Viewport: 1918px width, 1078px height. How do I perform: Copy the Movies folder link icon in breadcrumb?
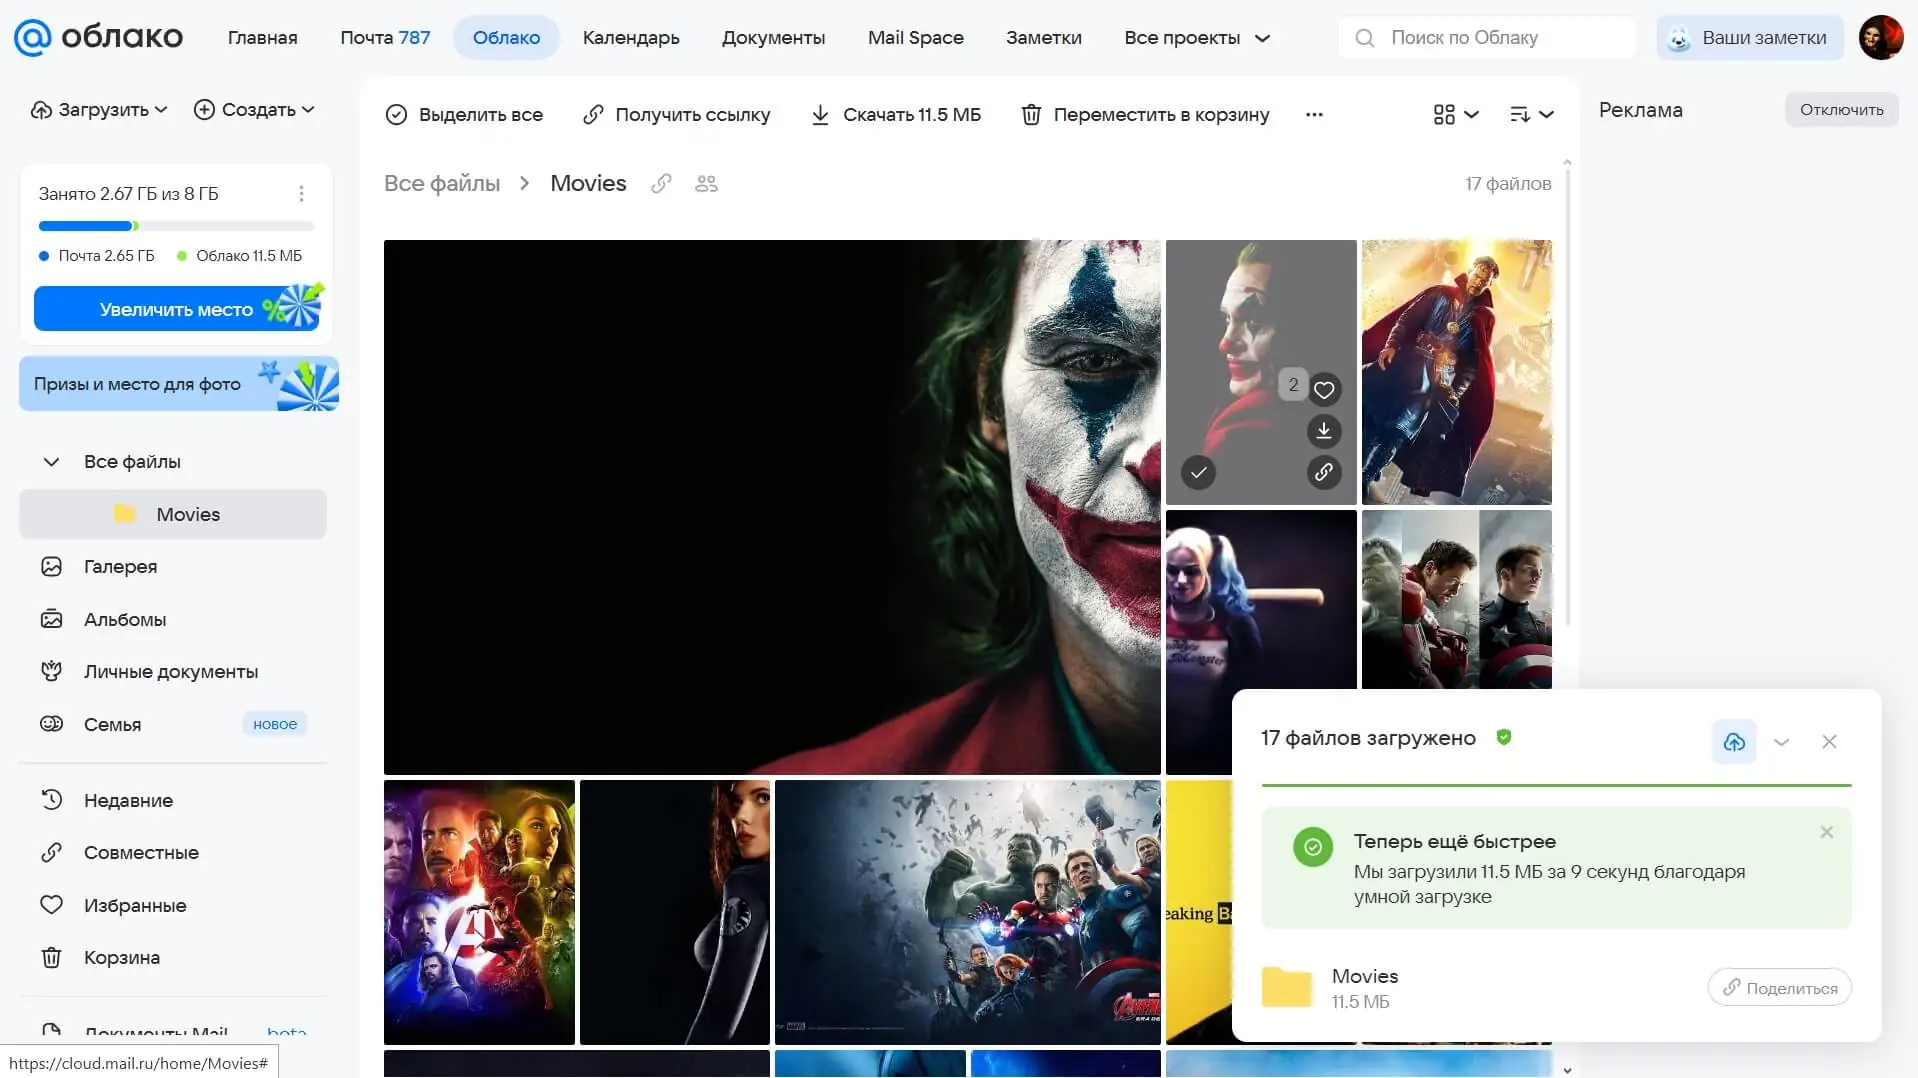(x=661, y=183)
